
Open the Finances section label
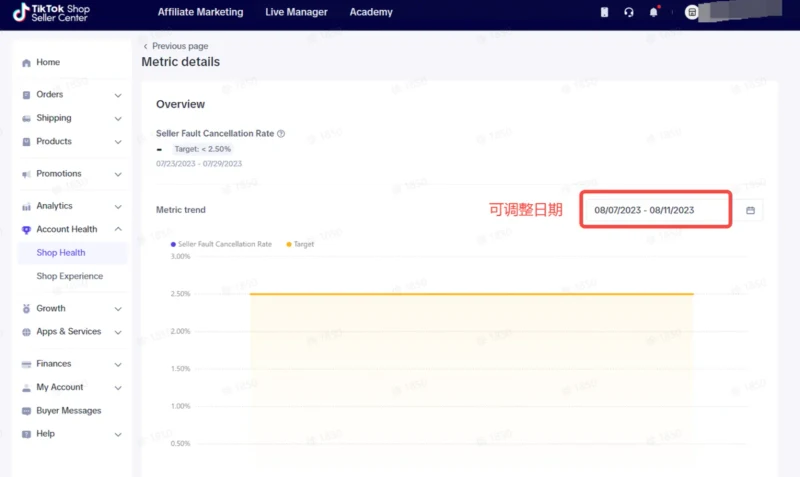click(x=54, y=364)
